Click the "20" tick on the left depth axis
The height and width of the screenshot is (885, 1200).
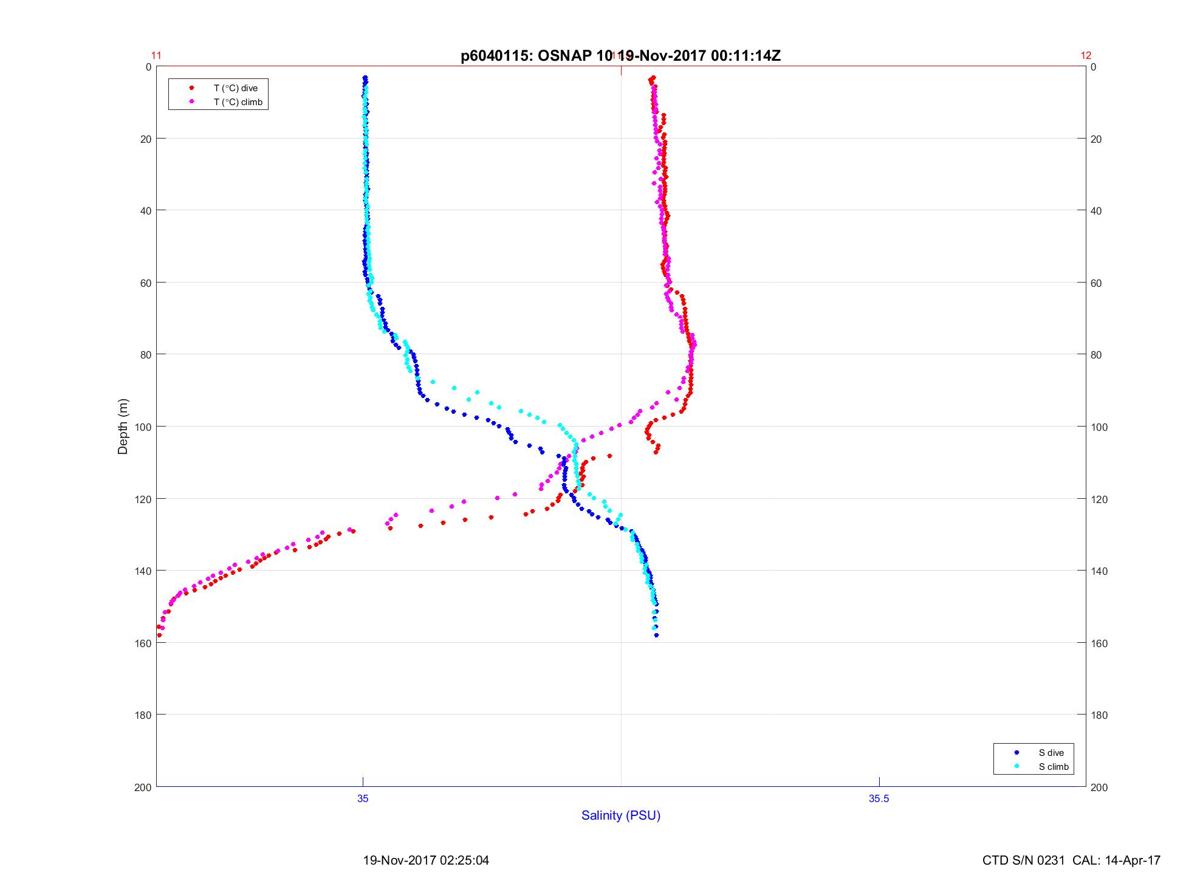(x=146, y=139)
